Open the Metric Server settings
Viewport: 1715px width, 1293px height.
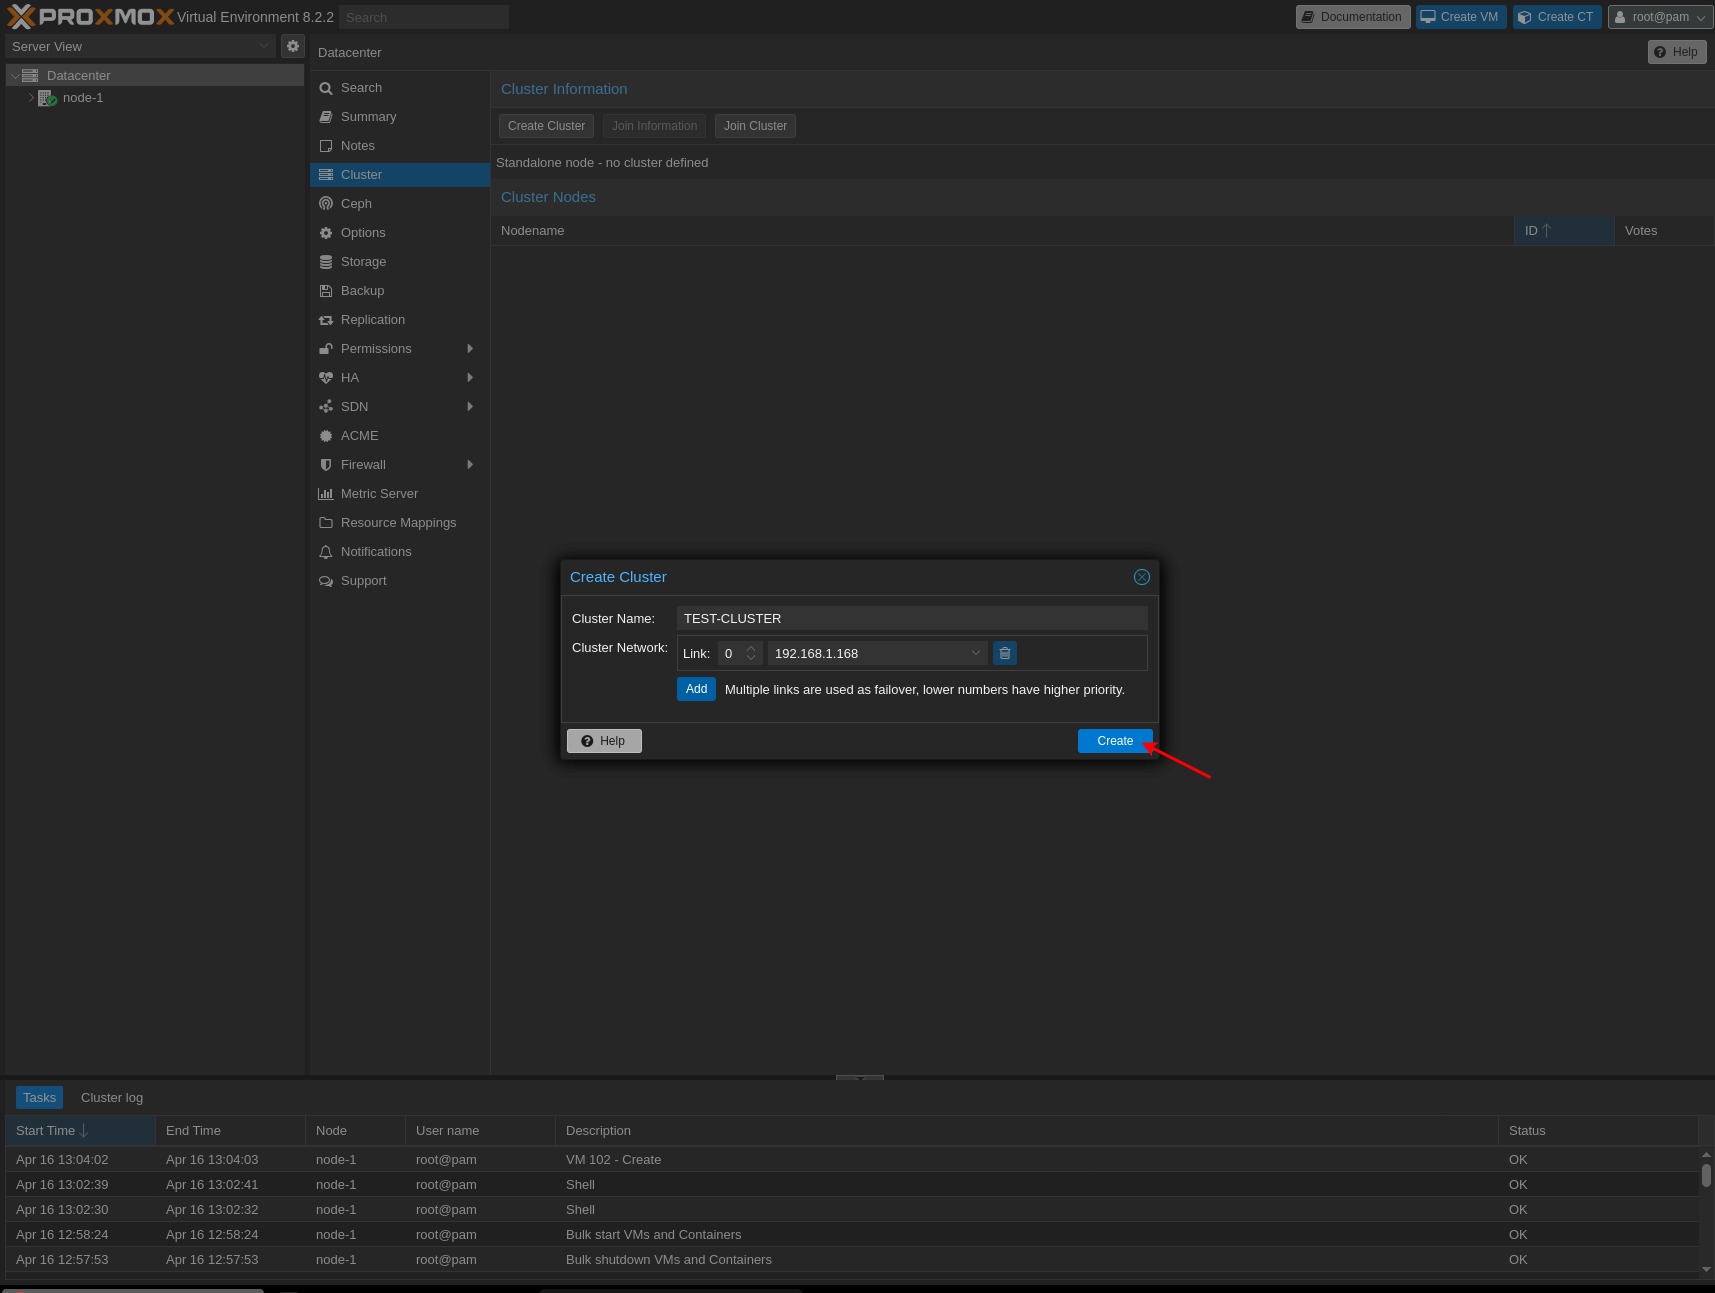click(x=379, y=493)
